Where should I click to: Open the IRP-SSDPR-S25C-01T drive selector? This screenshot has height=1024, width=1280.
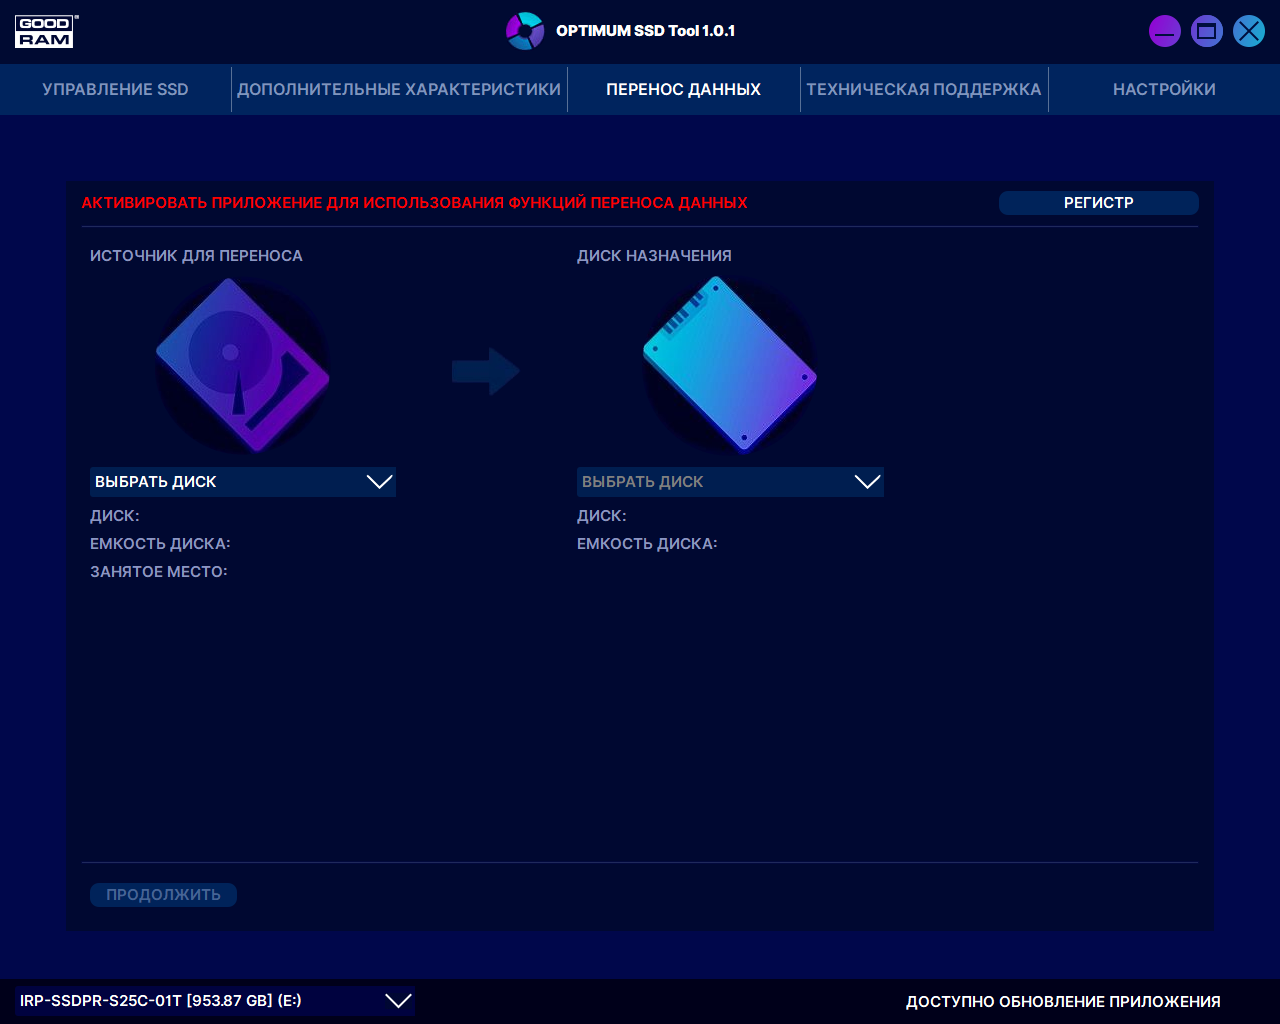(x=215, y=1001)
